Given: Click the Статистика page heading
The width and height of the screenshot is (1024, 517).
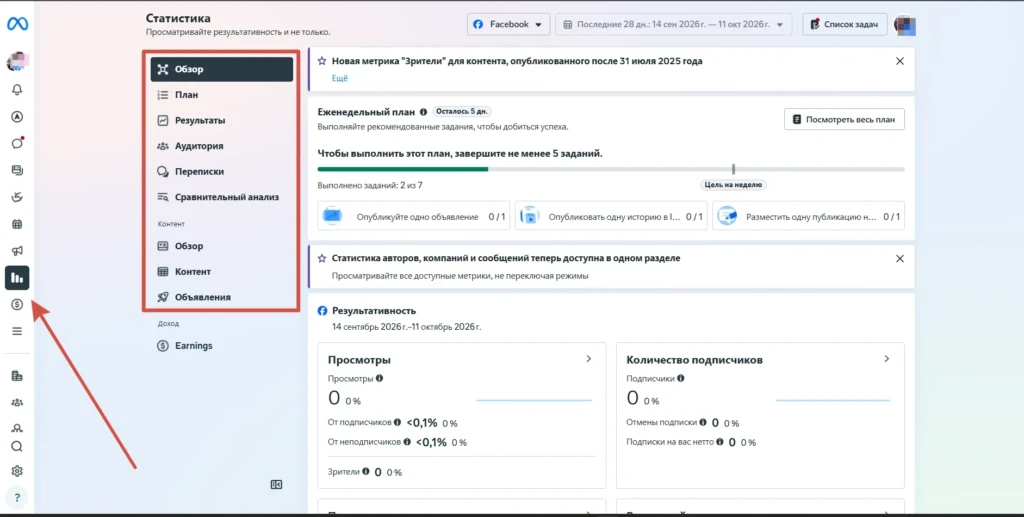Looking at the screenshot, I should [x=178, y=18].
